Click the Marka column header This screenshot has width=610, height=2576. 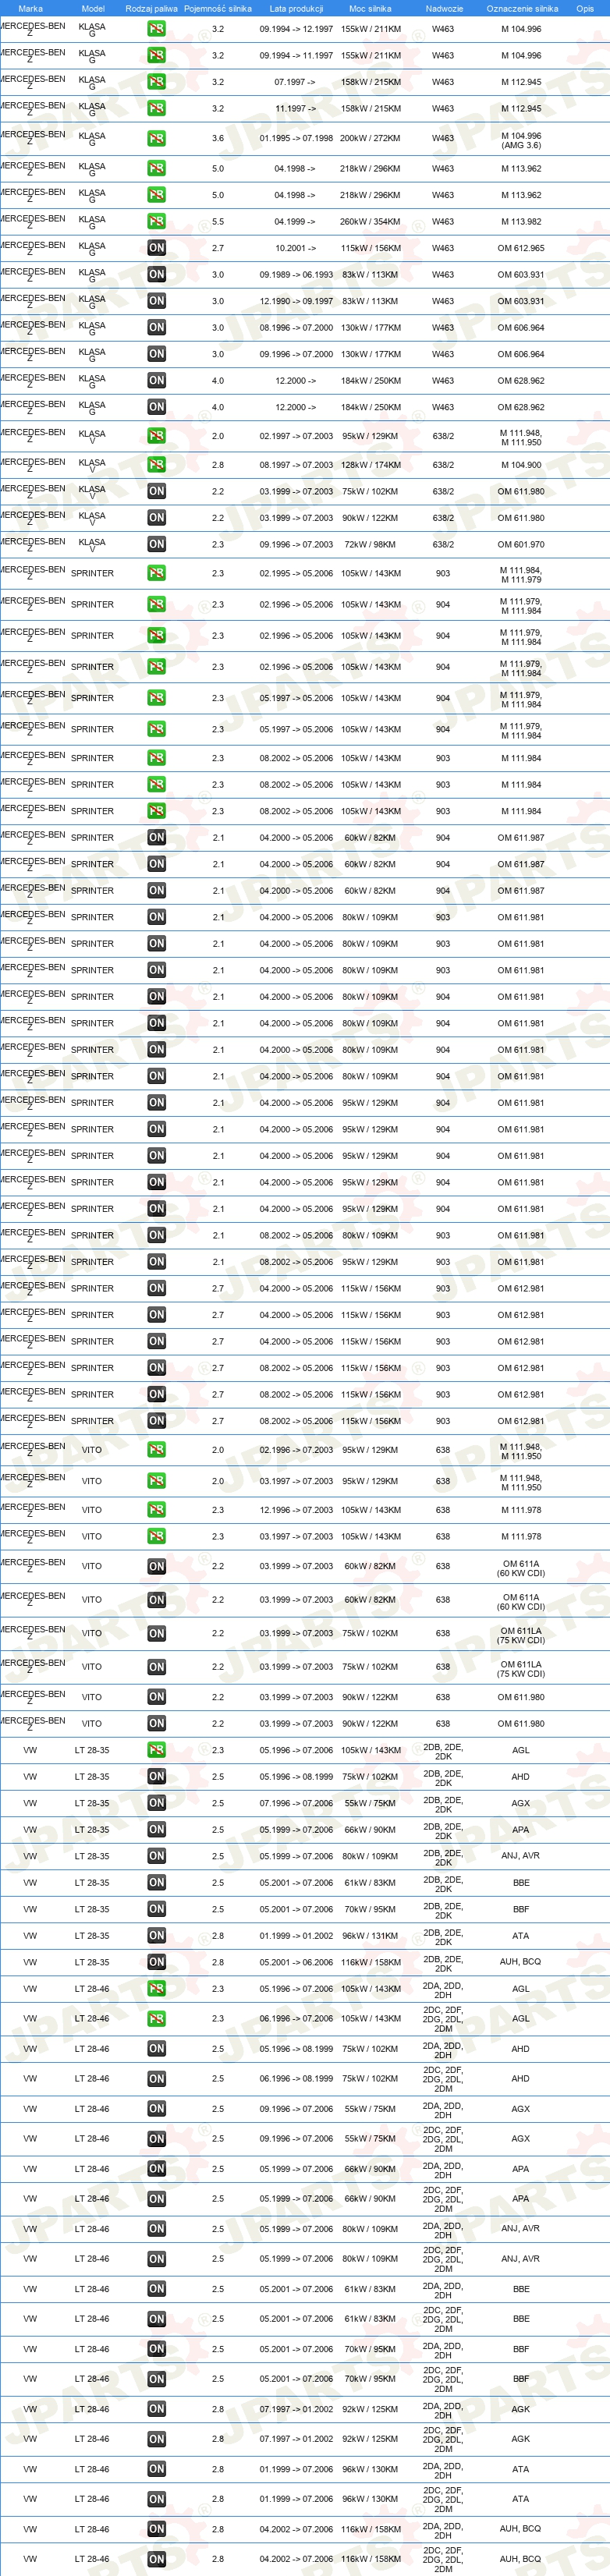pos(30,8)
